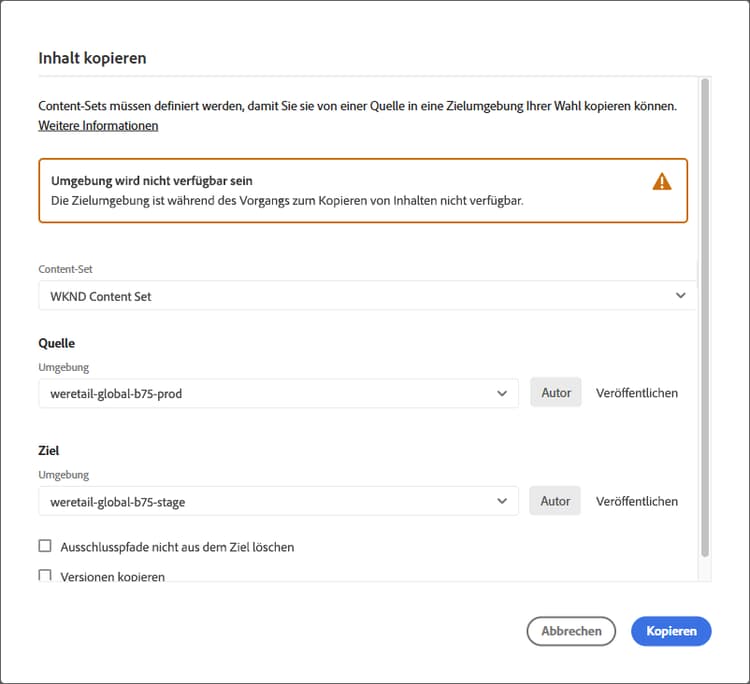Tick the 'Versionen kopieren' checkbox
This screenshot has width=750, height=684.
click(x=45, y=576)
